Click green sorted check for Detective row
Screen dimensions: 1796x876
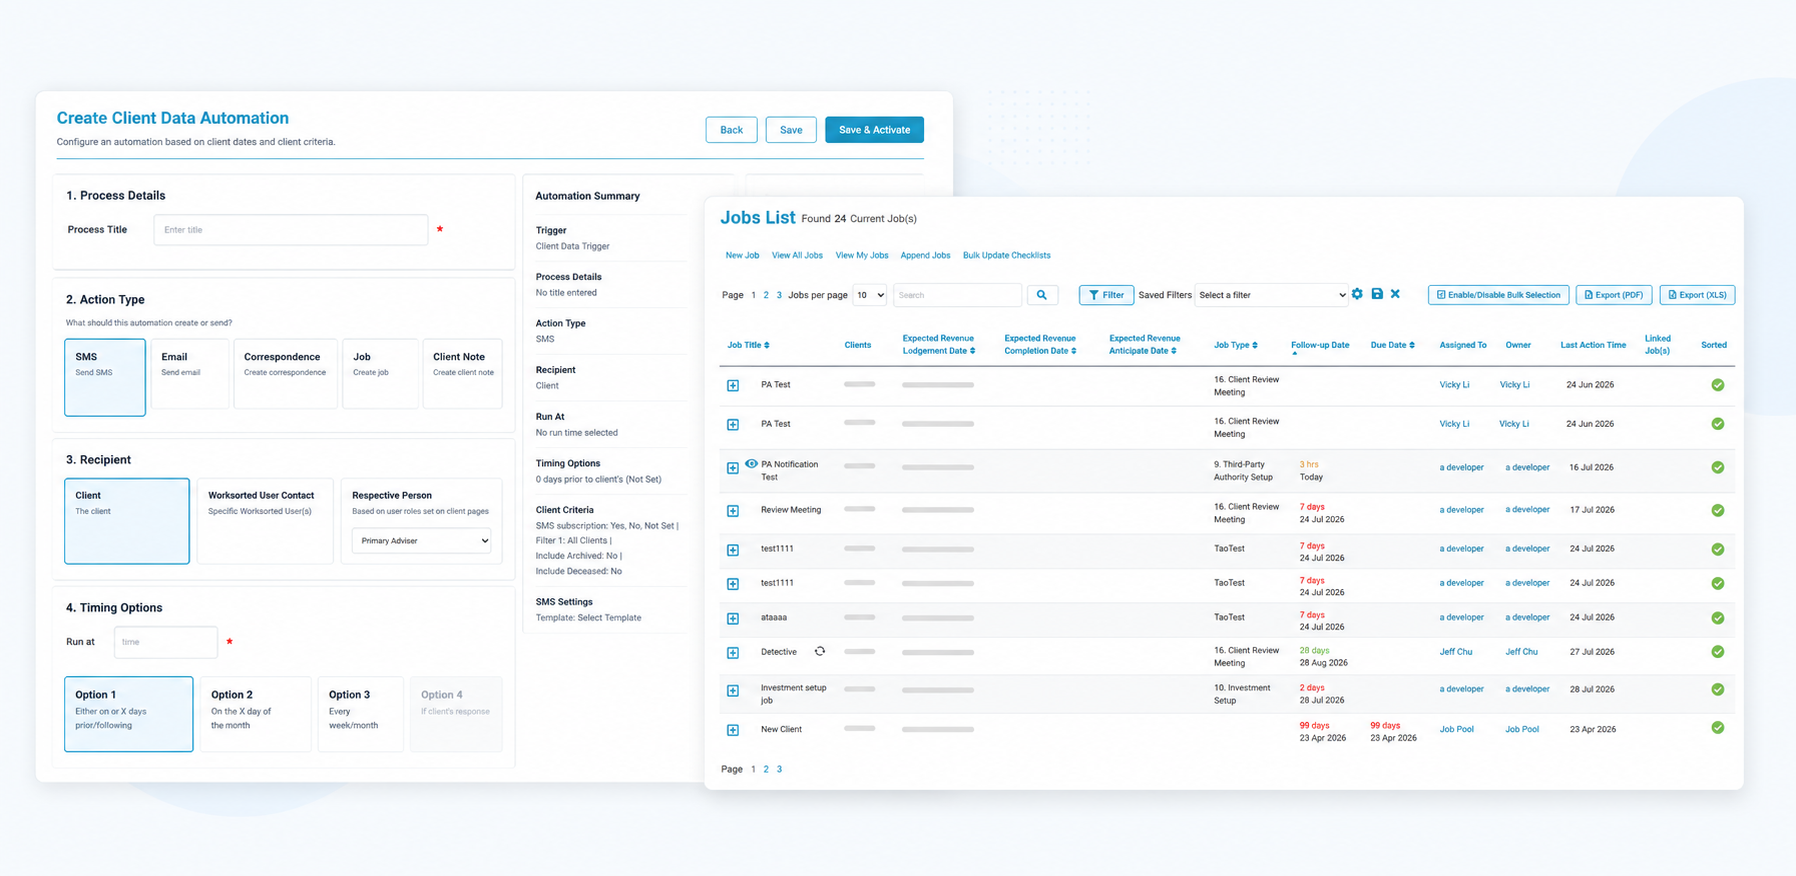point(1717,652)
